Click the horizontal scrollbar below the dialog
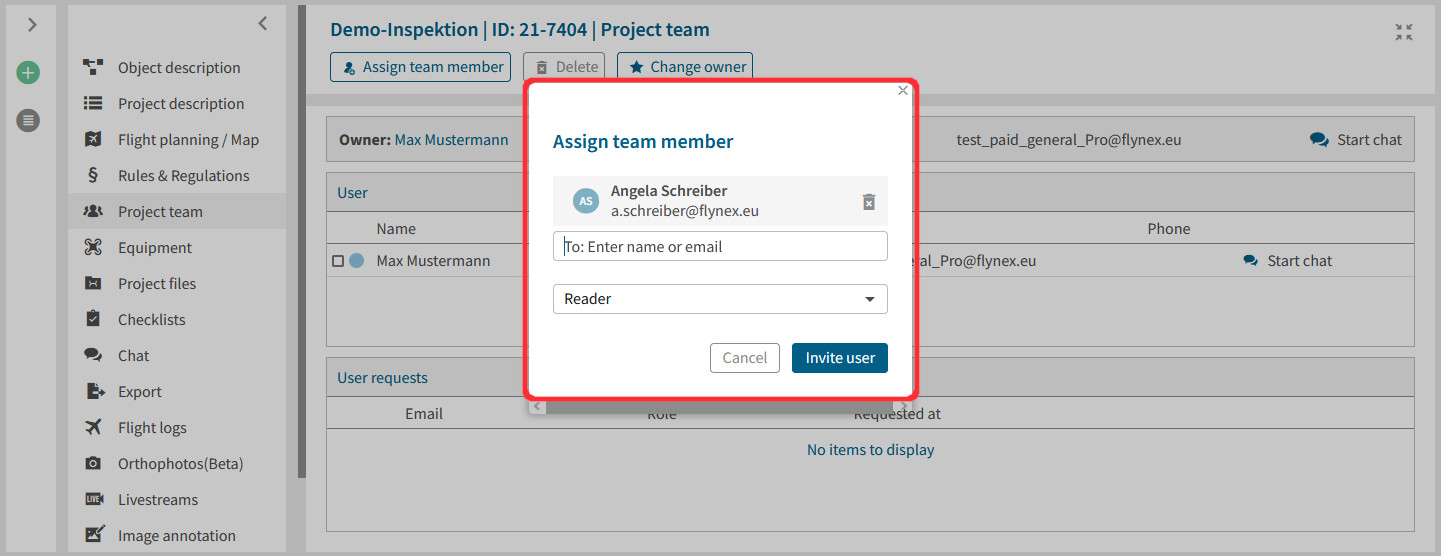1441x556 pixels. click(720, 407)
